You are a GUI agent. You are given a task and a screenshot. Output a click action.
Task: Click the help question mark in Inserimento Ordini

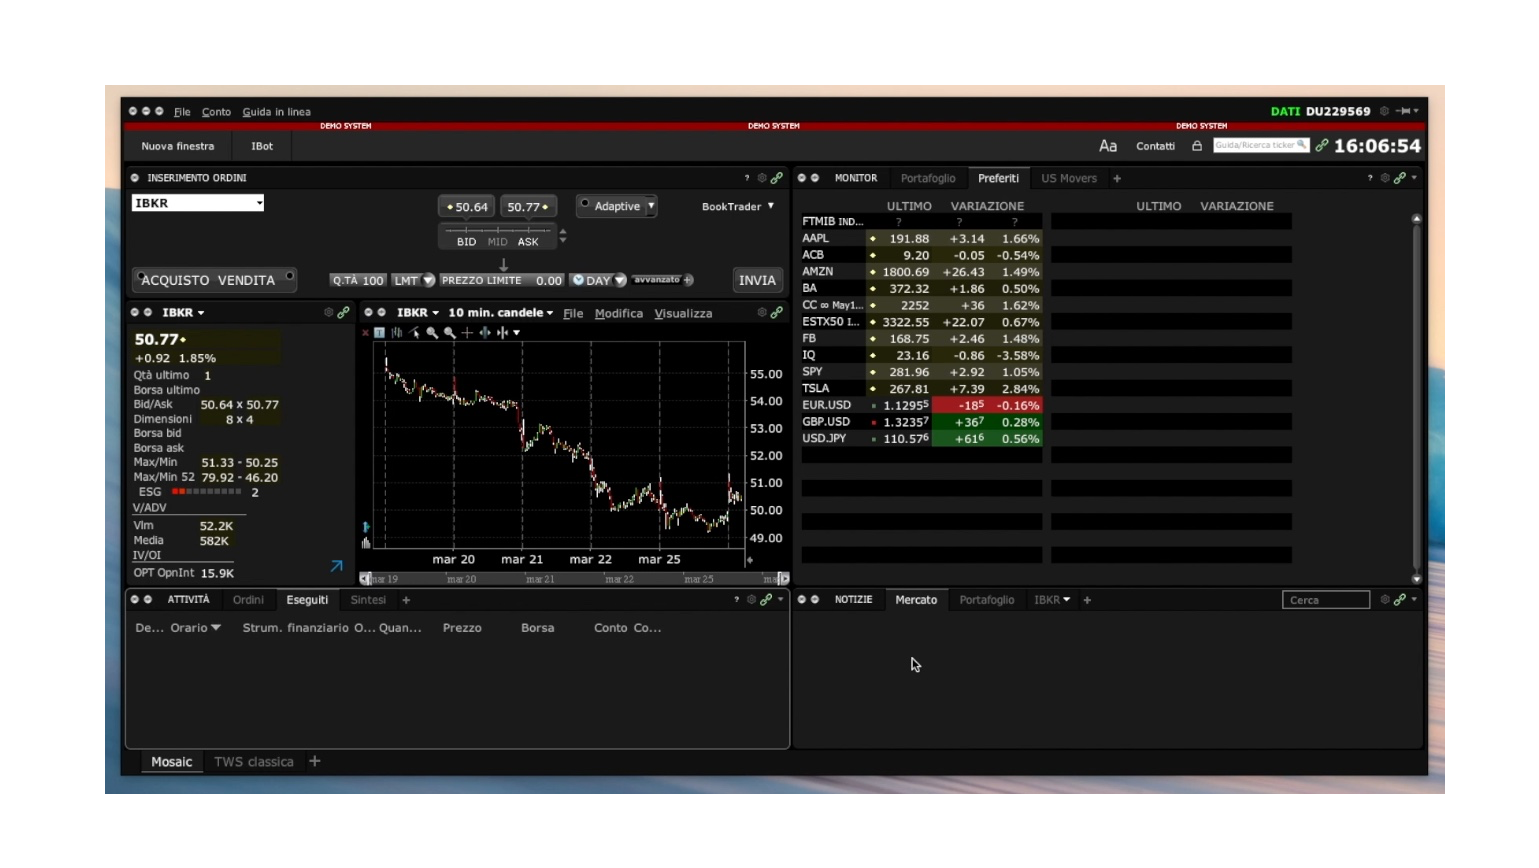(746, 178)
